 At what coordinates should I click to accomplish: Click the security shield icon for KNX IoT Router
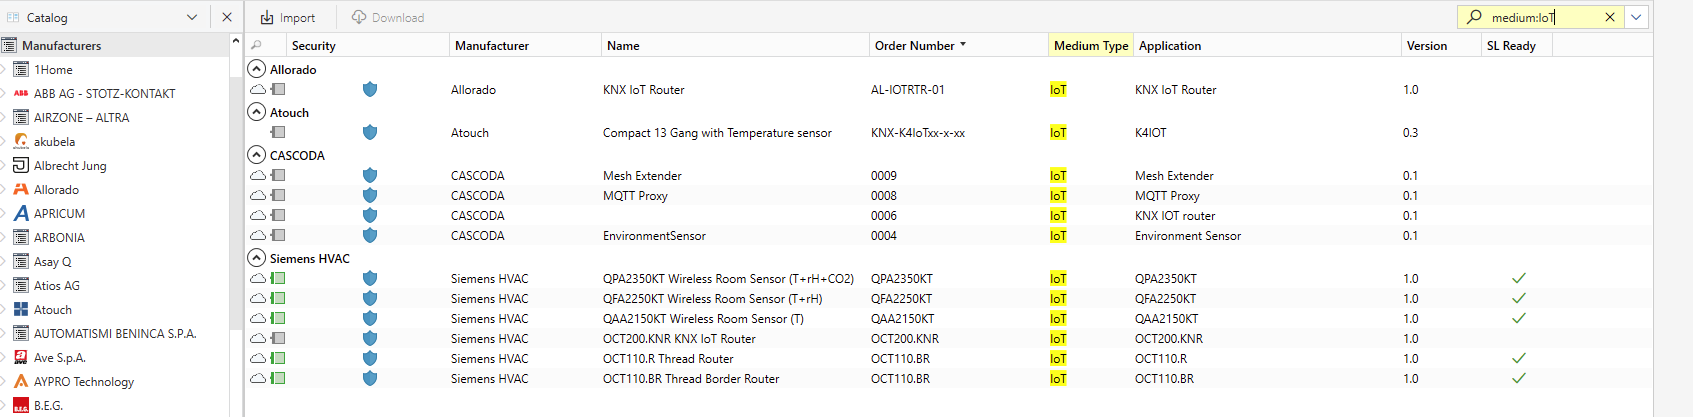coord(370,89)
